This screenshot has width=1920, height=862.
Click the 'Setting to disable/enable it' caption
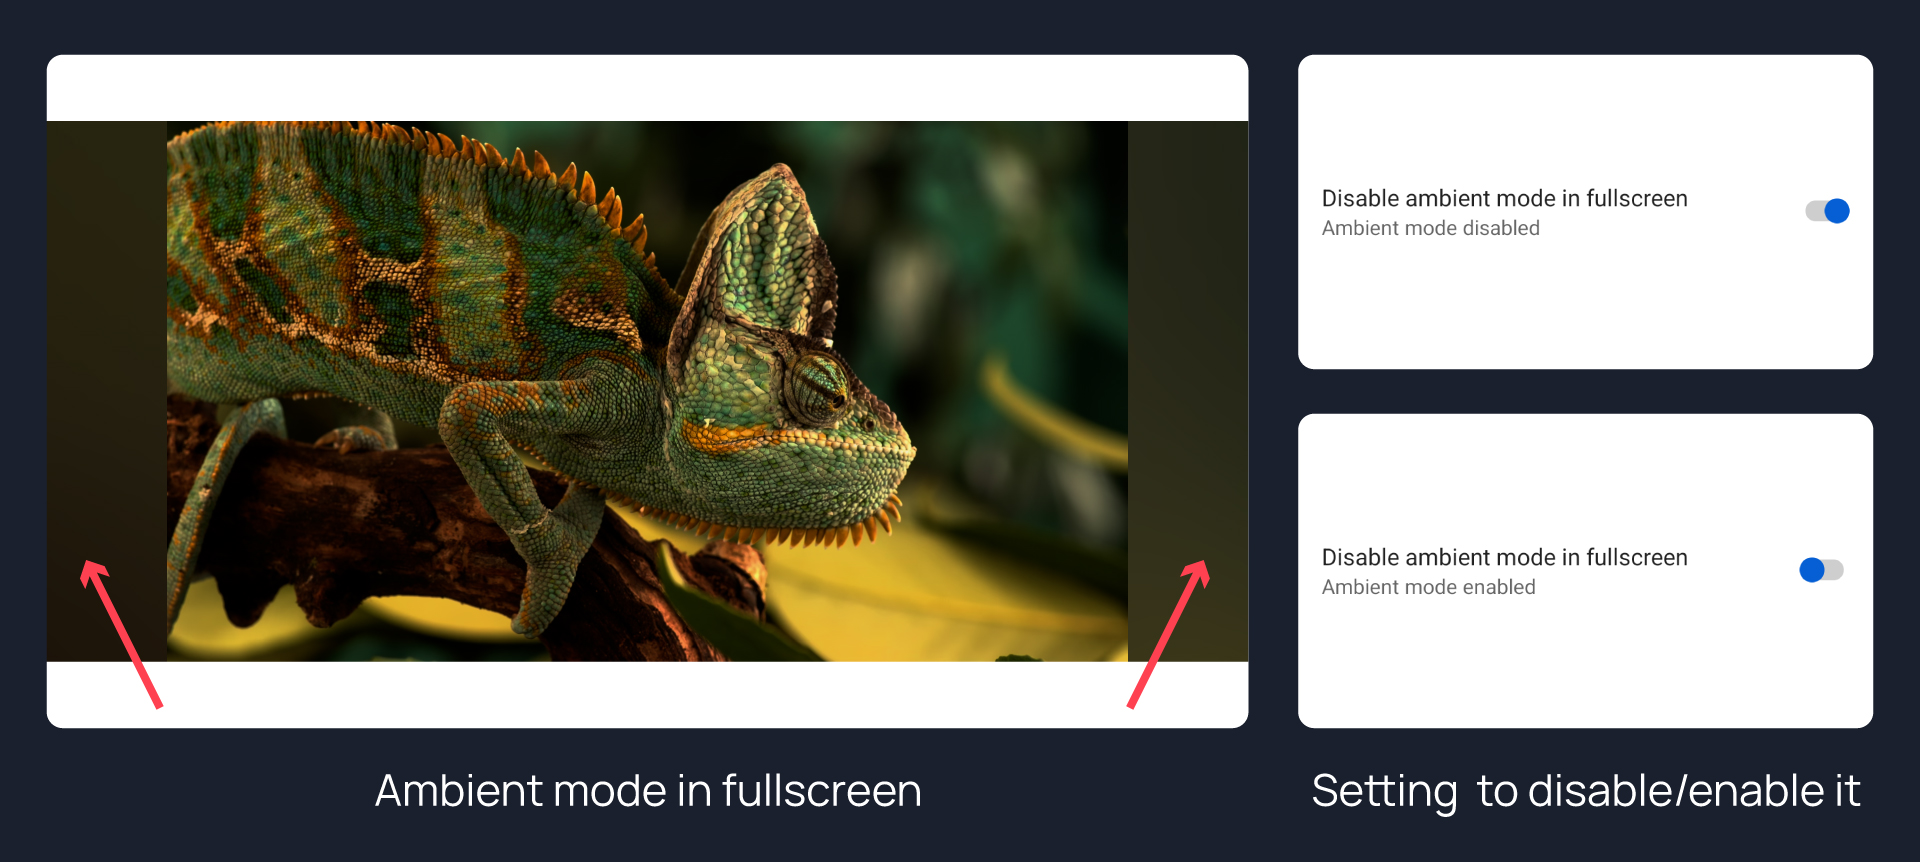click(x=1585, y=791)
